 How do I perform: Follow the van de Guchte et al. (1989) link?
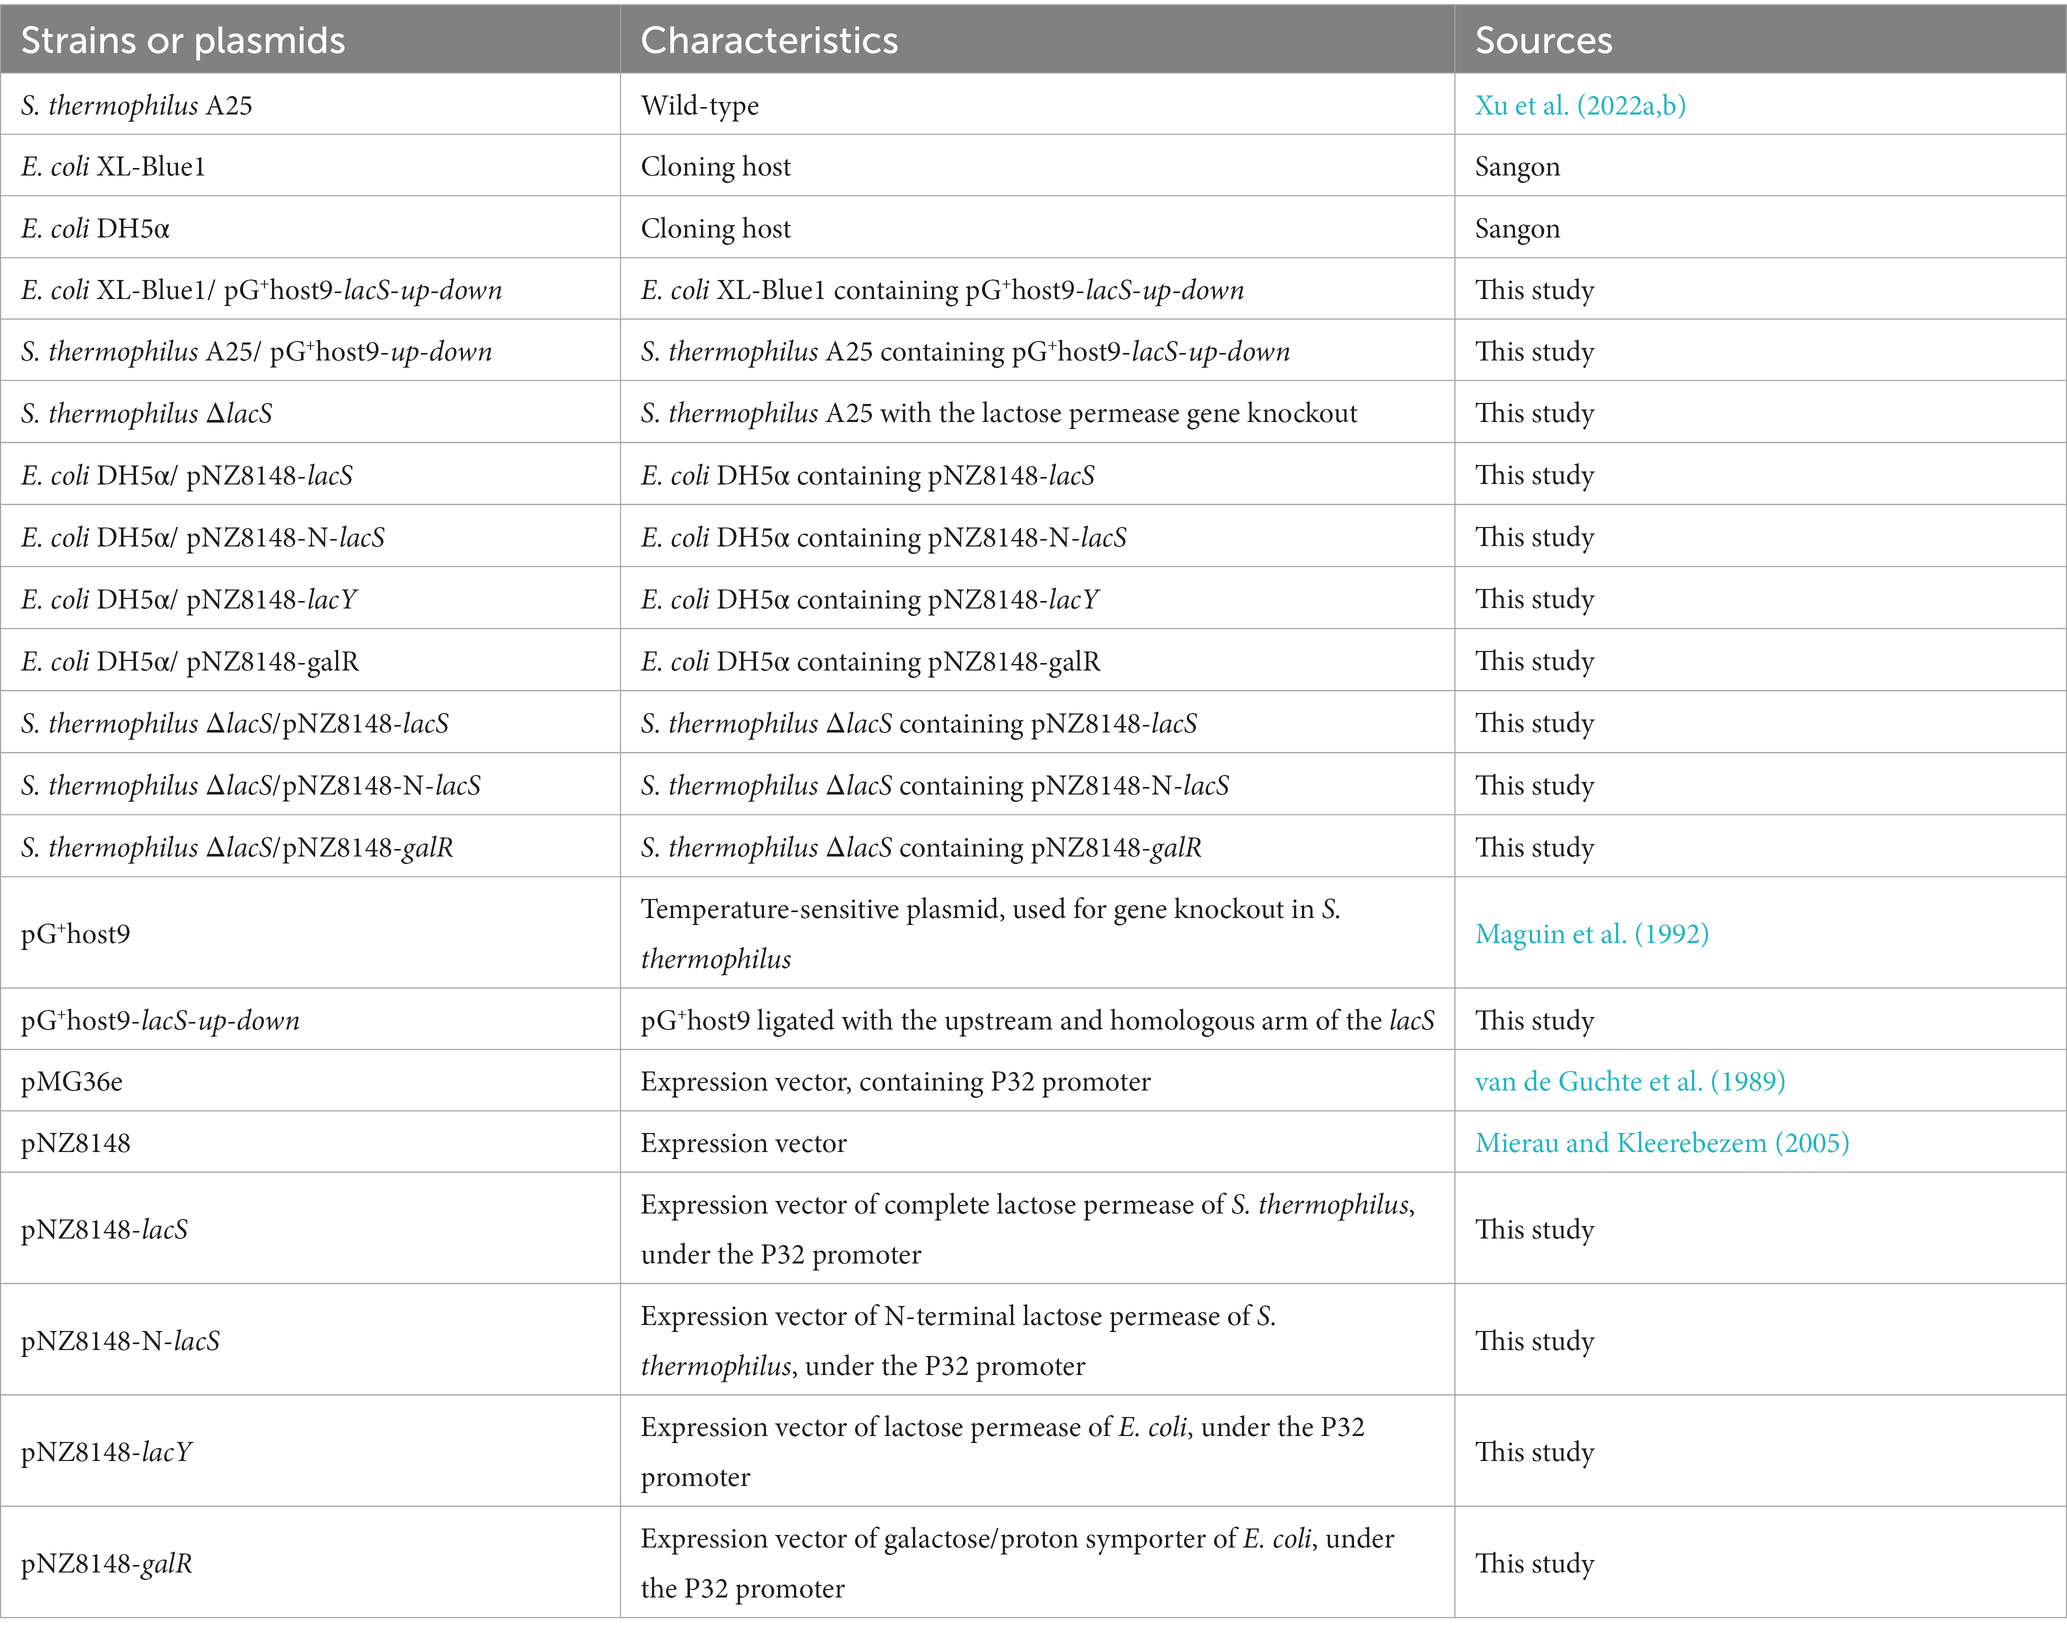point(1630,1081)
